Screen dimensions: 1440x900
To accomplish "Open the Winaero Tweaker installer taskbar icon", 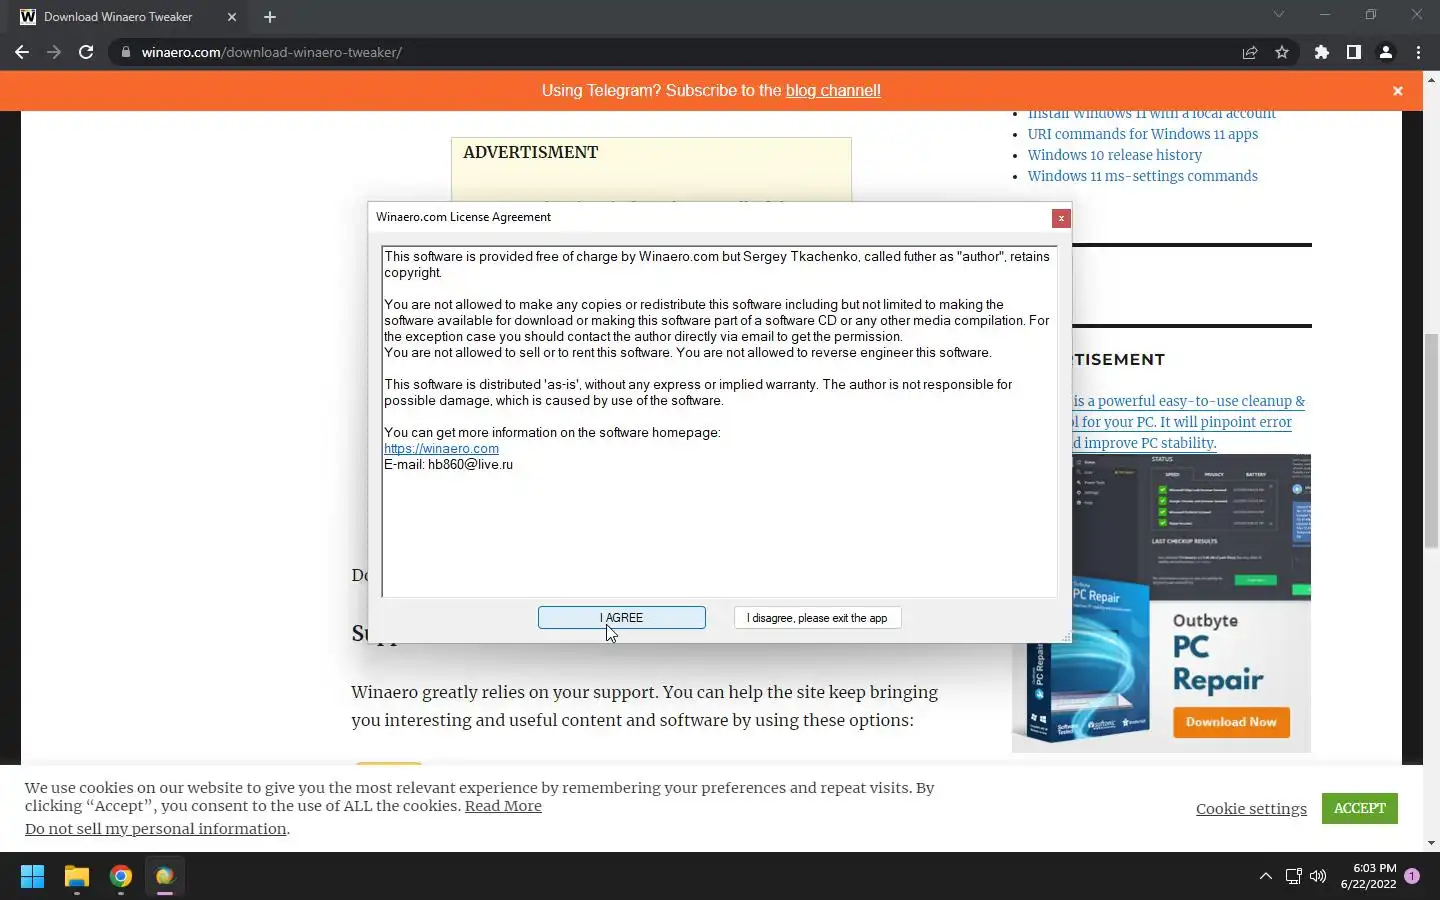I will coord(165,876).
